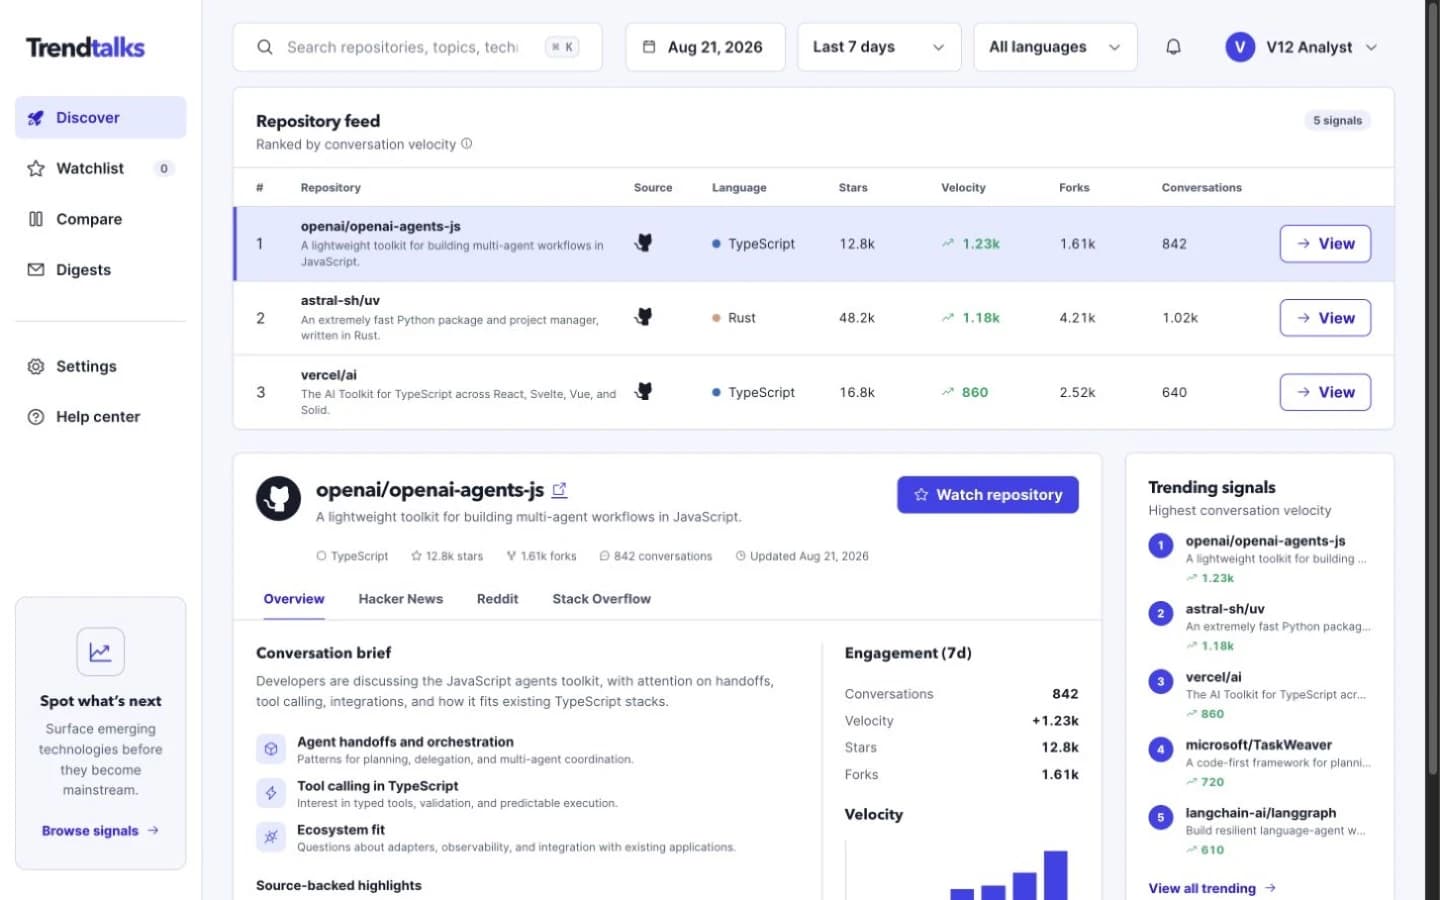Click GitHub source icon for openai-agents-js row
This screenshot has height=900, width=1440.
[x=644, y=243]
